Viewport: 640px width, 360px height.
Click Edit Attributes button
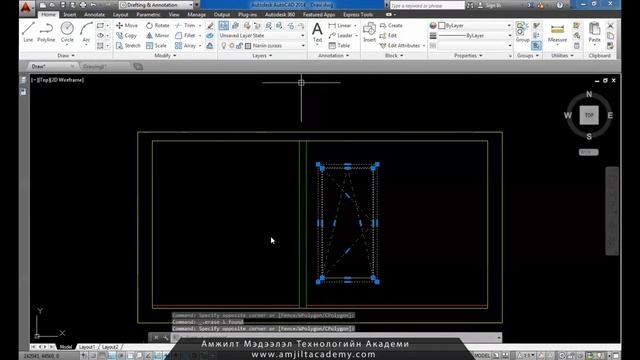coord(400,46)
